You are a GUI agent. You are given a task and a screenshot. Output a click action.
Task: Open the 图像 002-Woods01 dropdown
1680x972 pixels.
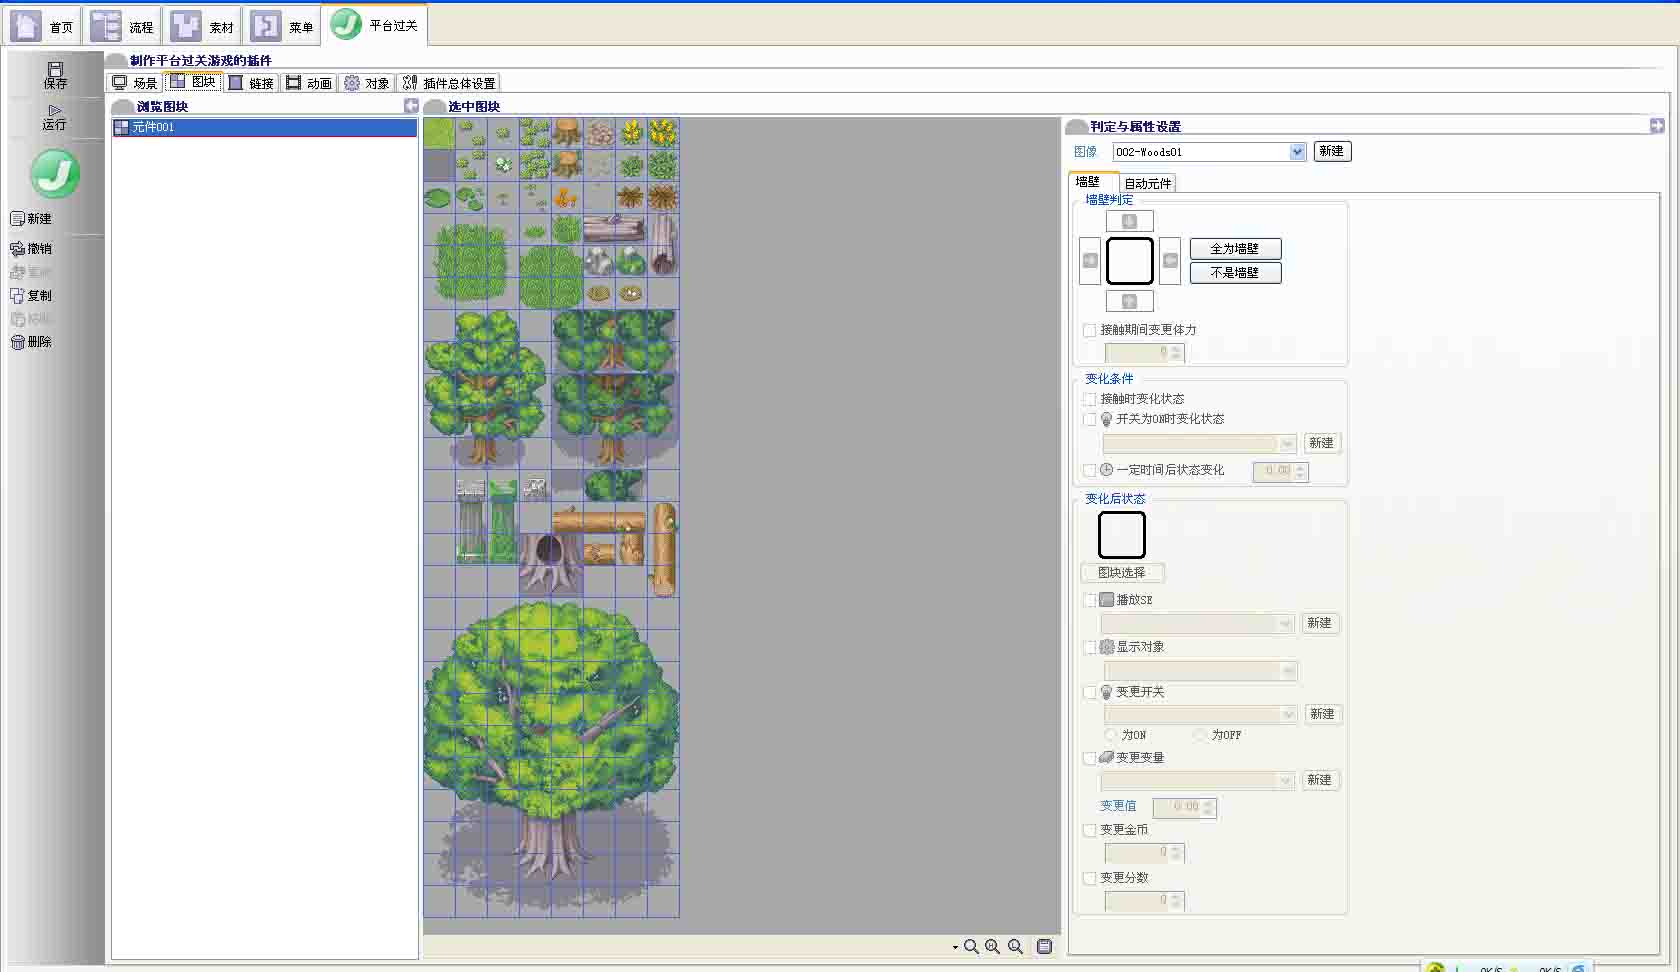tap(1297, 152)
